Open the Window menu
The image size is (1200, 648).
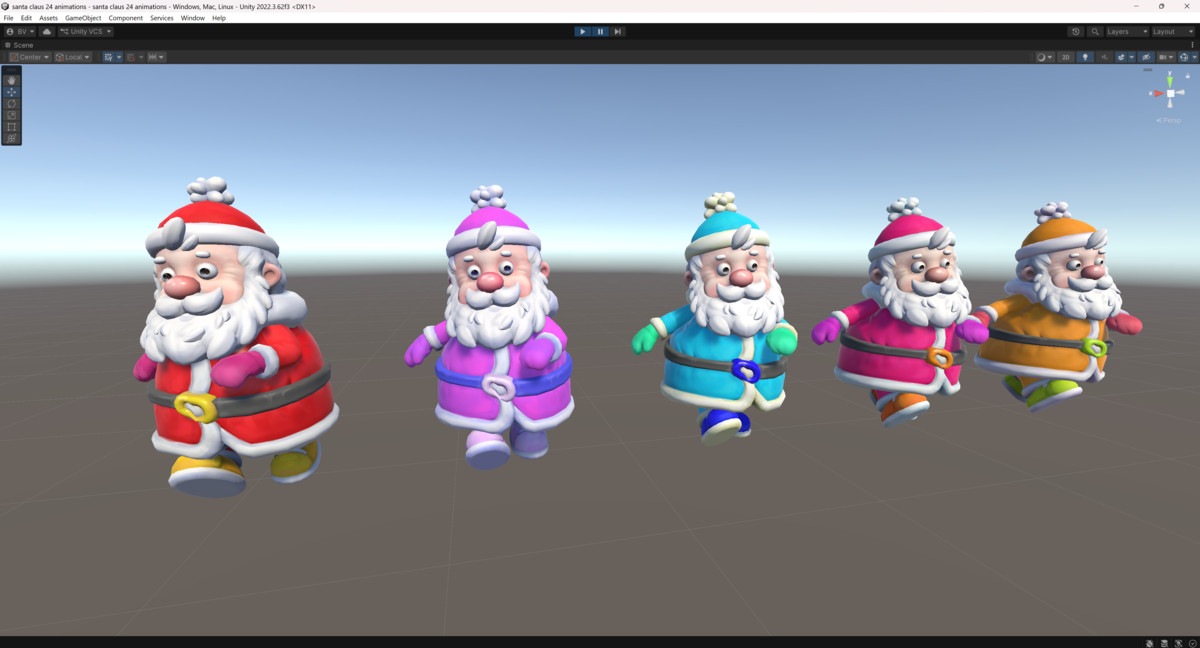[x=193, y=18]
